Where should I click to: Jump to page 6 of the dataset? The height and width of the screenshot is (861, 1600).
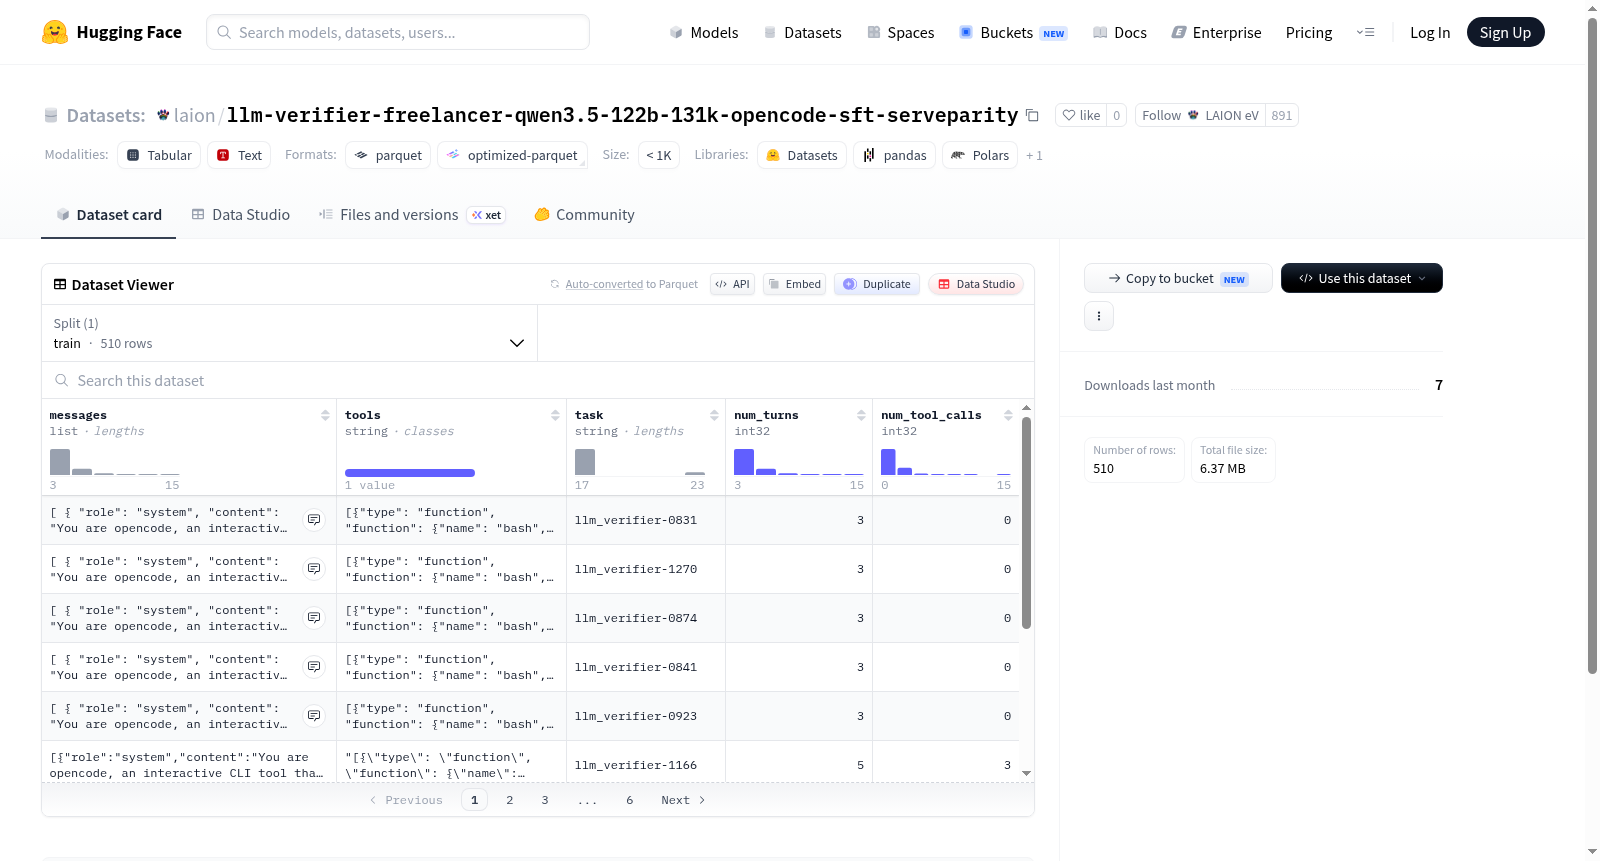(x=630, y=800)
